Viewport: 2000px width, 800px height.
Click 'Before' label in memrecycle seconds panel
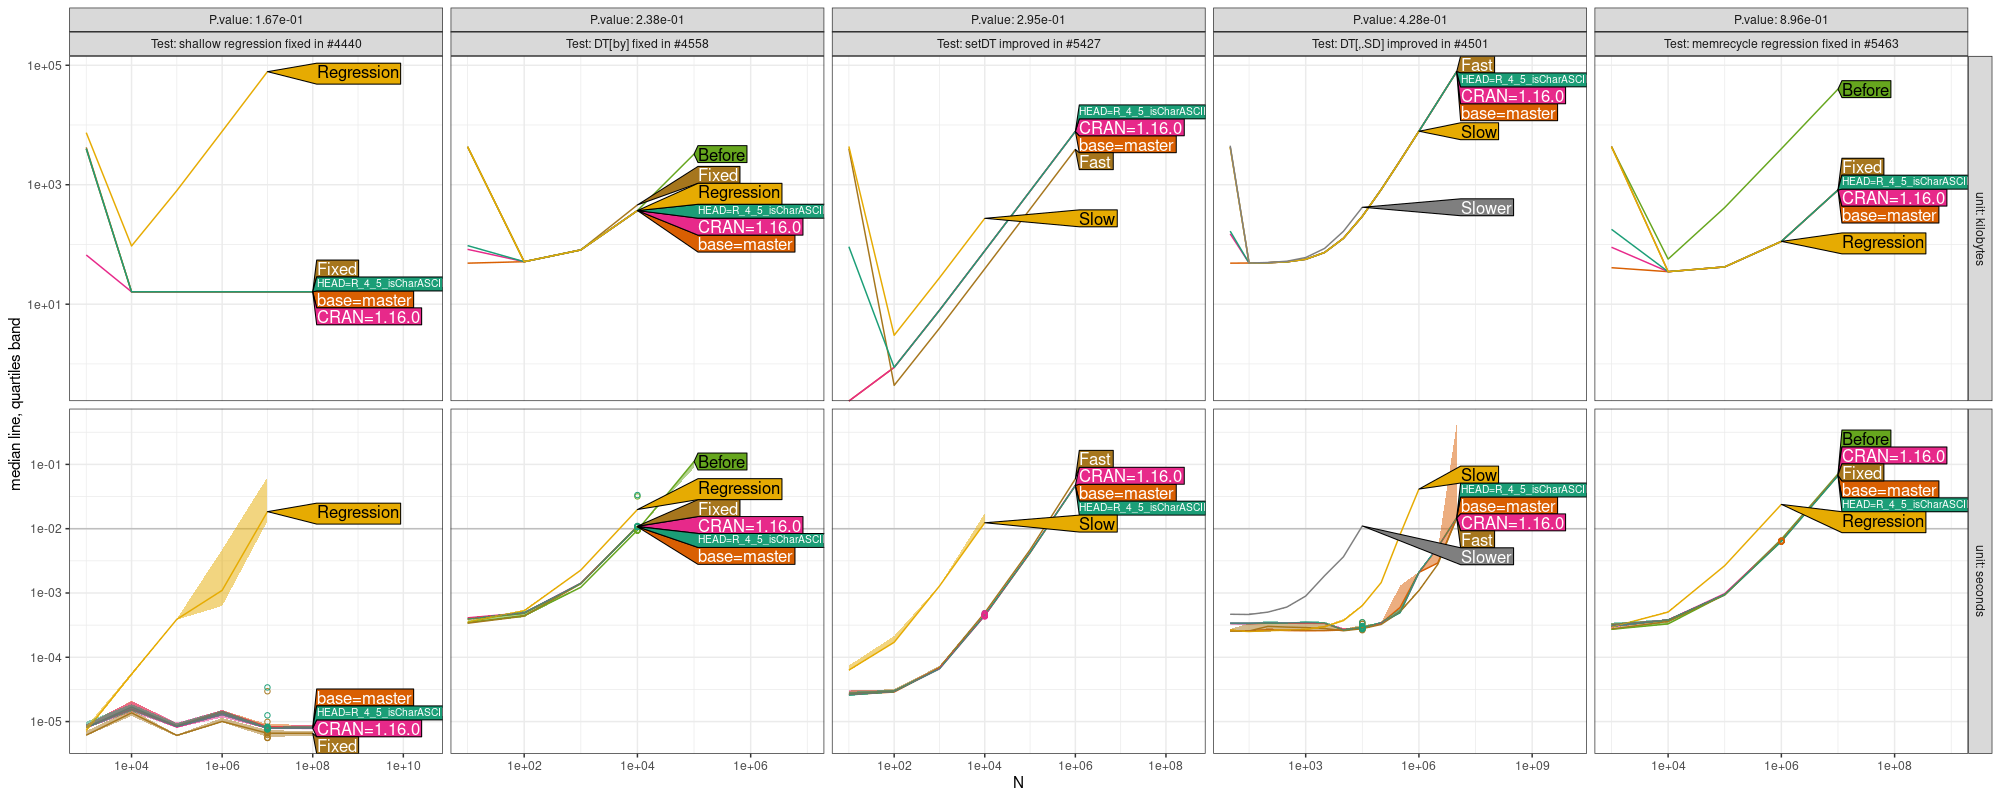coord(1865,439)
